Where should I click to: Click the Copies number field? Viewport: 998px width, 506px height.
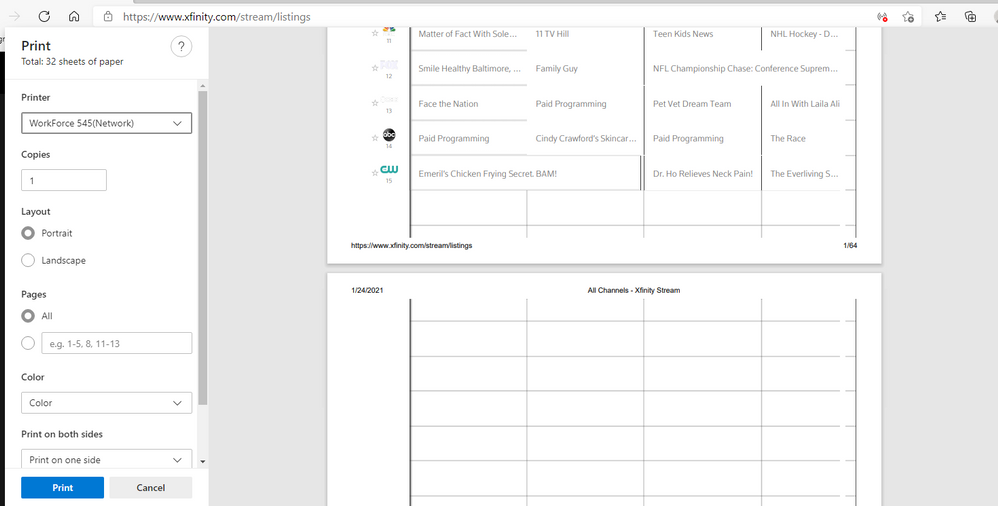click(64, 181)
